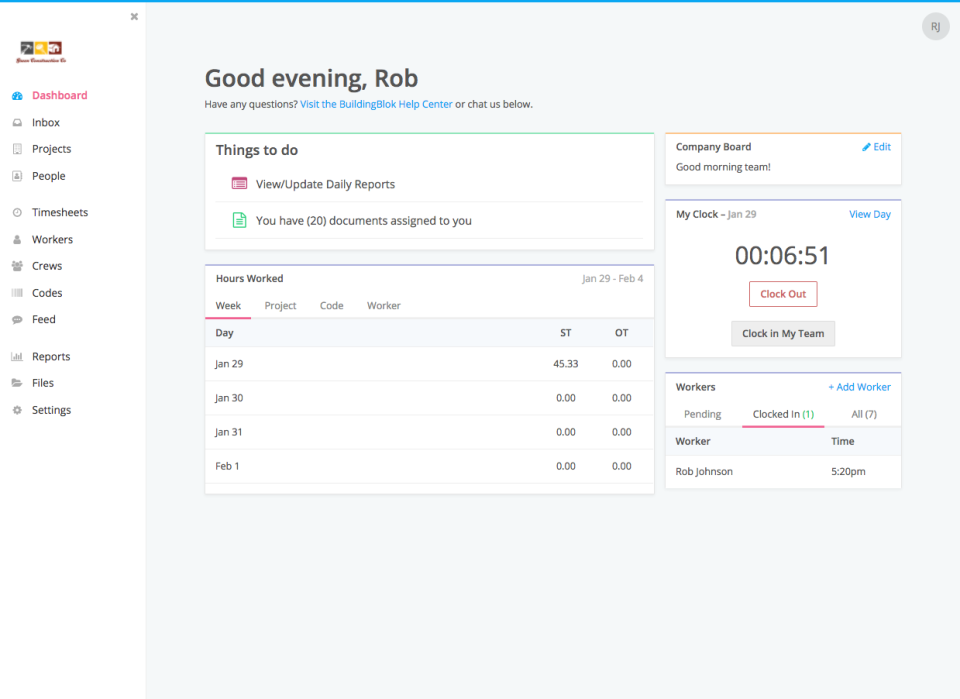Click Clock in My Team
The height and width of the screenshot is (699, 960).
(x=783, y=333)
